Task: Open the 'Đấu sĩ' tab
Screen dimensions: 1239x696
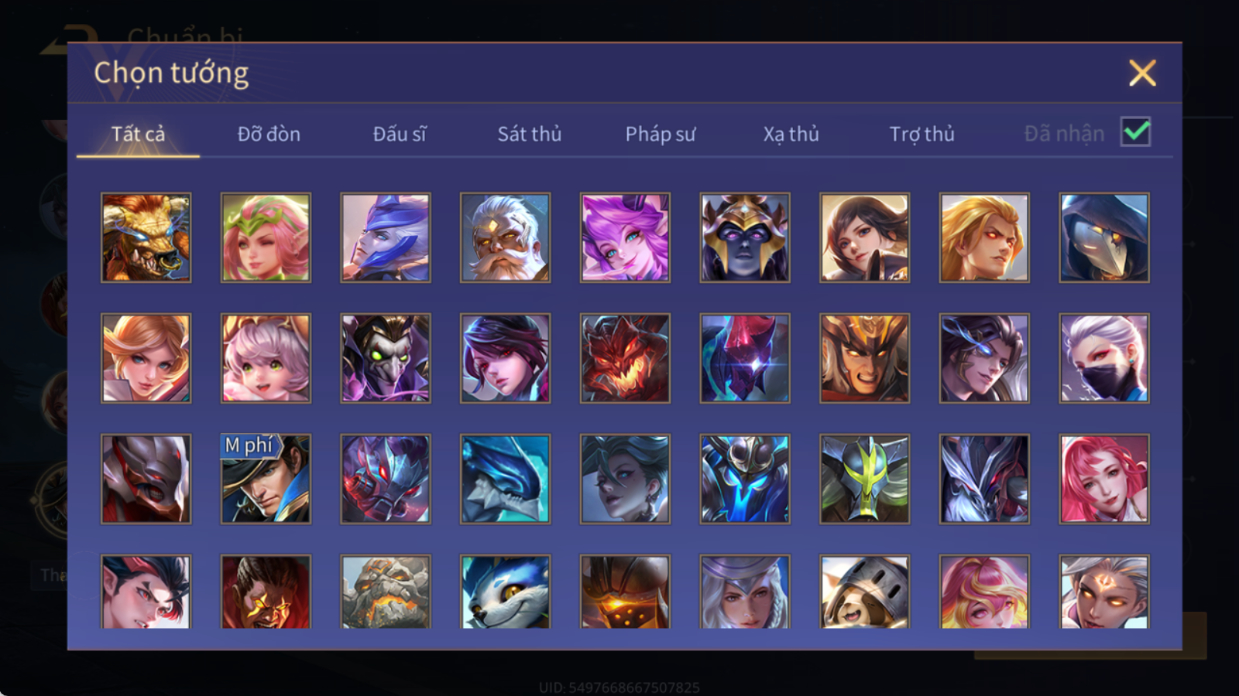Action: [x=399, y=134]
